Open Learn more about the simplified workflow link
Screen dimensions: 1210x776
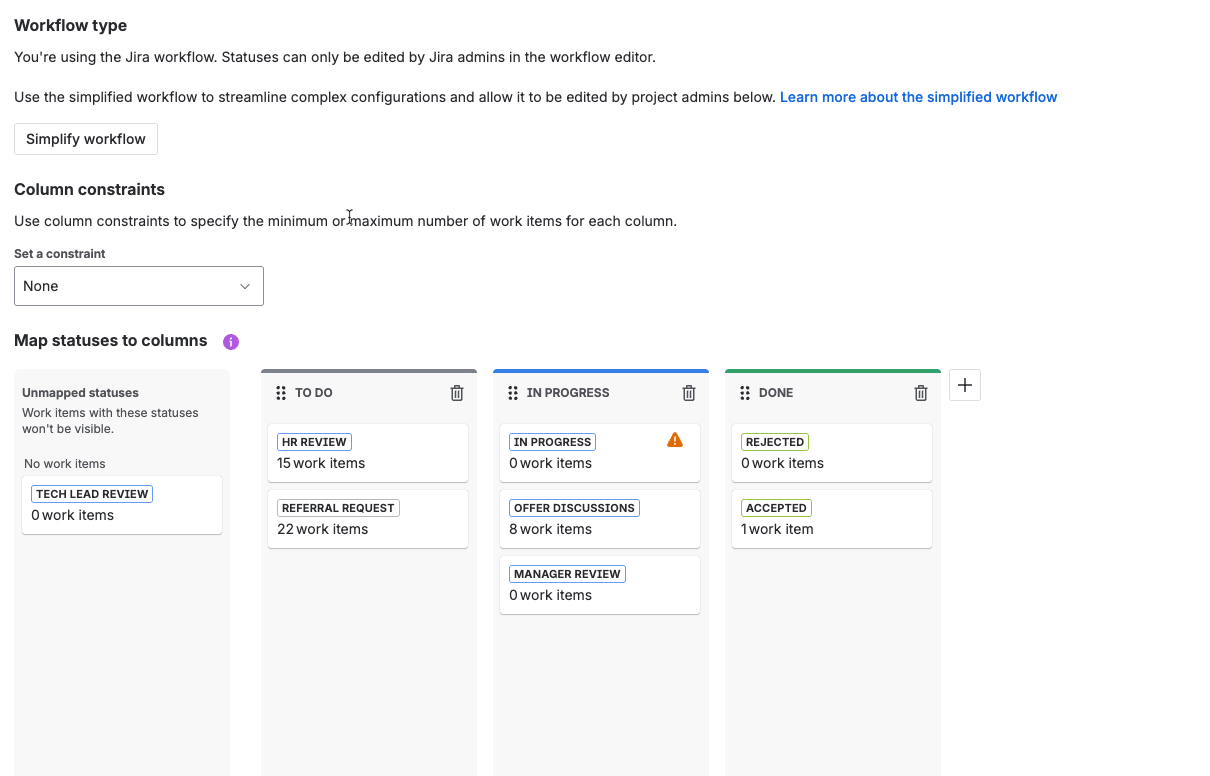[x=918, y=97]
